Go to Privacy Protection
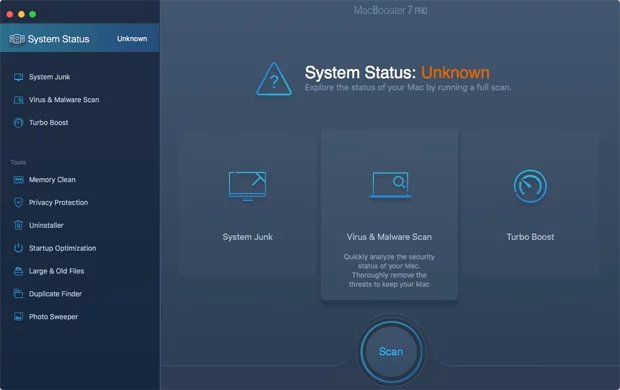620x390 pixels. [59, 203]
